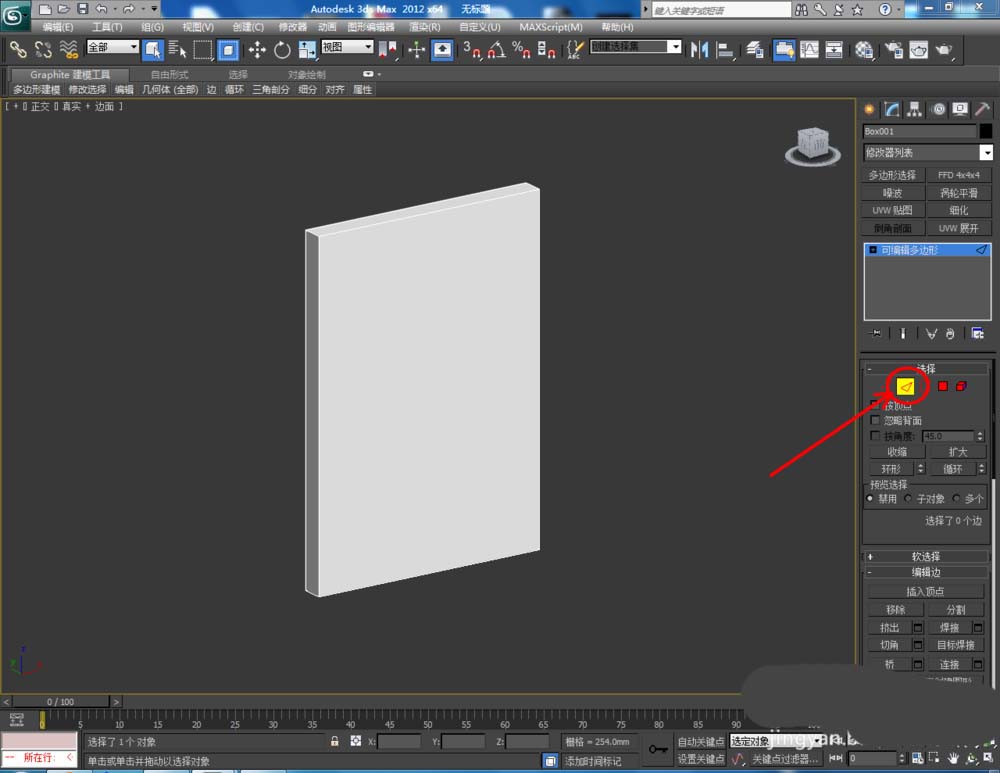The image size is (1000, 773).
Task: Open the Rendering (渲染) menu
Action: 425,27
